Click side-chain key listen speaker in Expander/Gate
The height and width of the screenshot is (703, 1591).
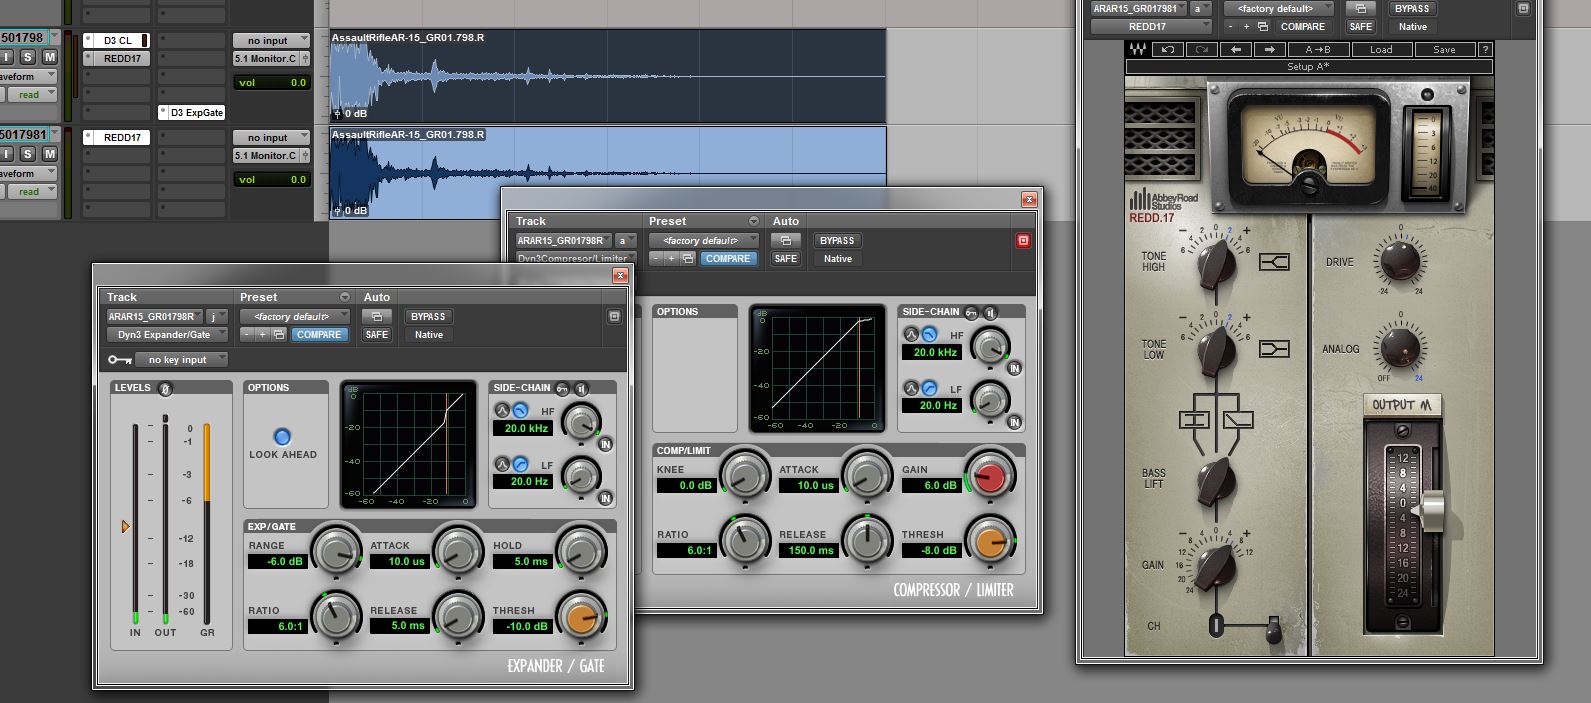[x=582, y=388]
